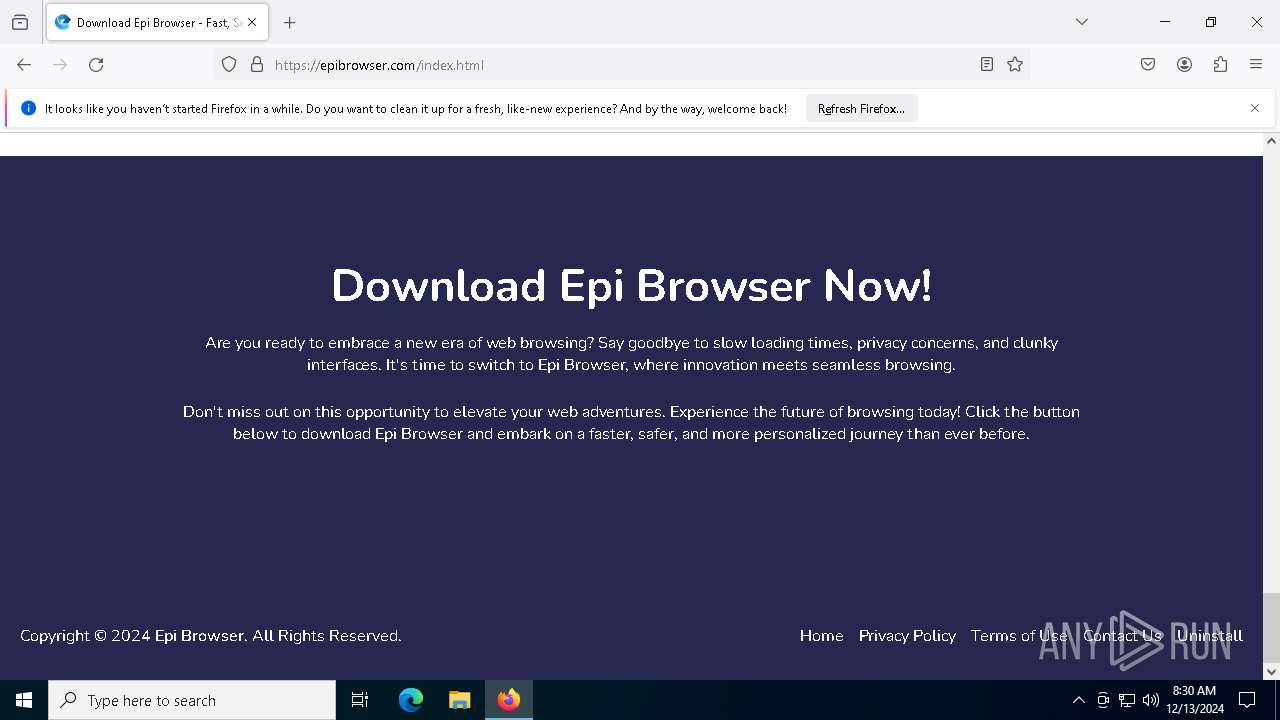Screen dimensions: 1280x720
Task: Open File Explorer from taskbar
Action: 459,700
